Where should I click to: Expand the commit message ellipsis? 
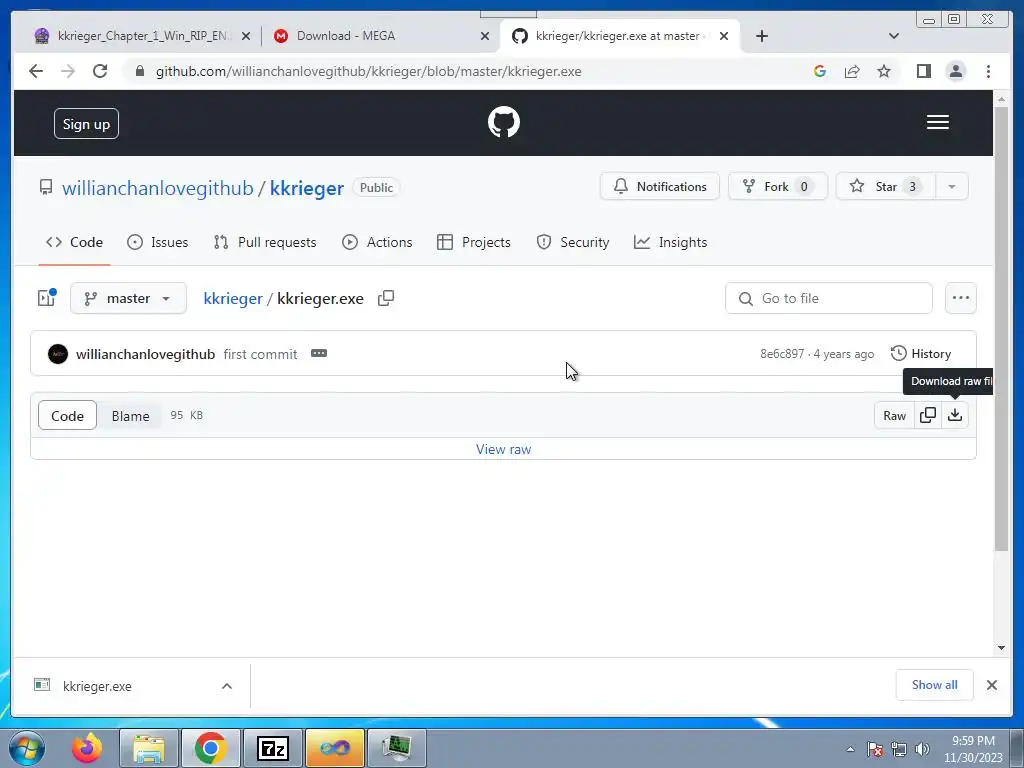click(x=319, y=353)
